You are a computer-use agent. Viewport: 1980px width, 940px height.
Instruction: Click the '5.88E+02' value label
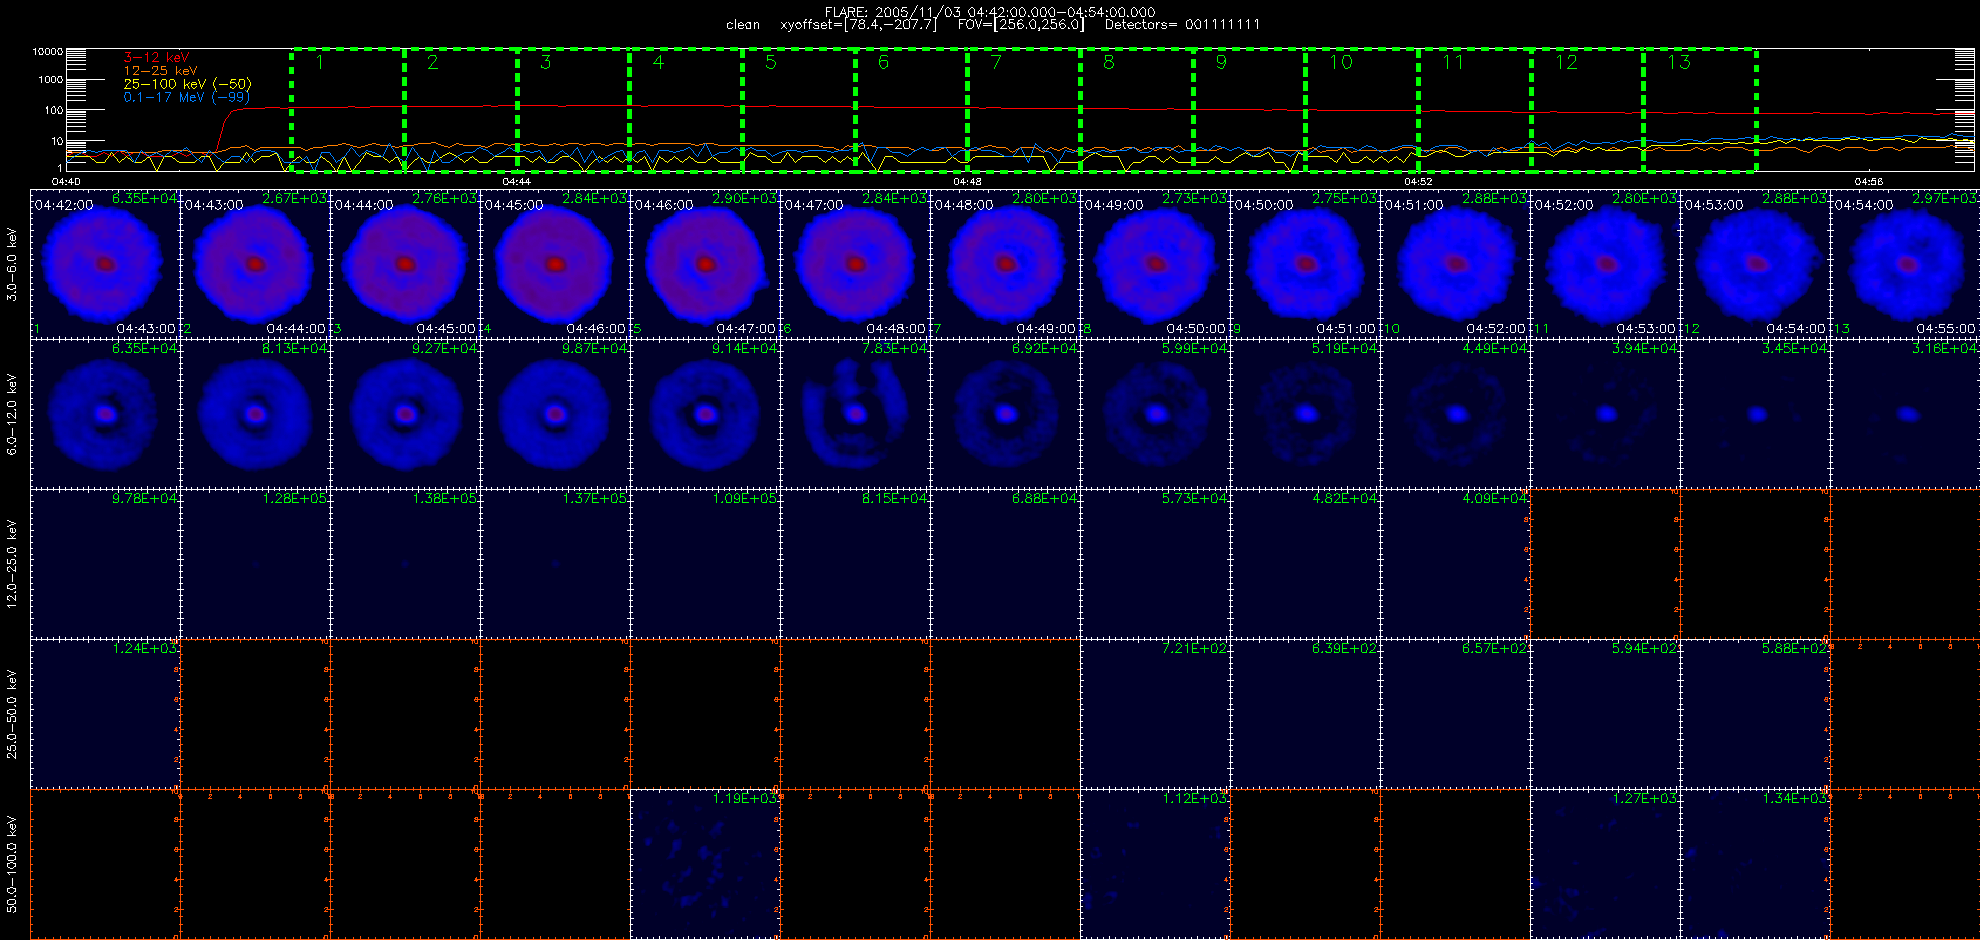pyautogui.click(x=1795, y=648)
